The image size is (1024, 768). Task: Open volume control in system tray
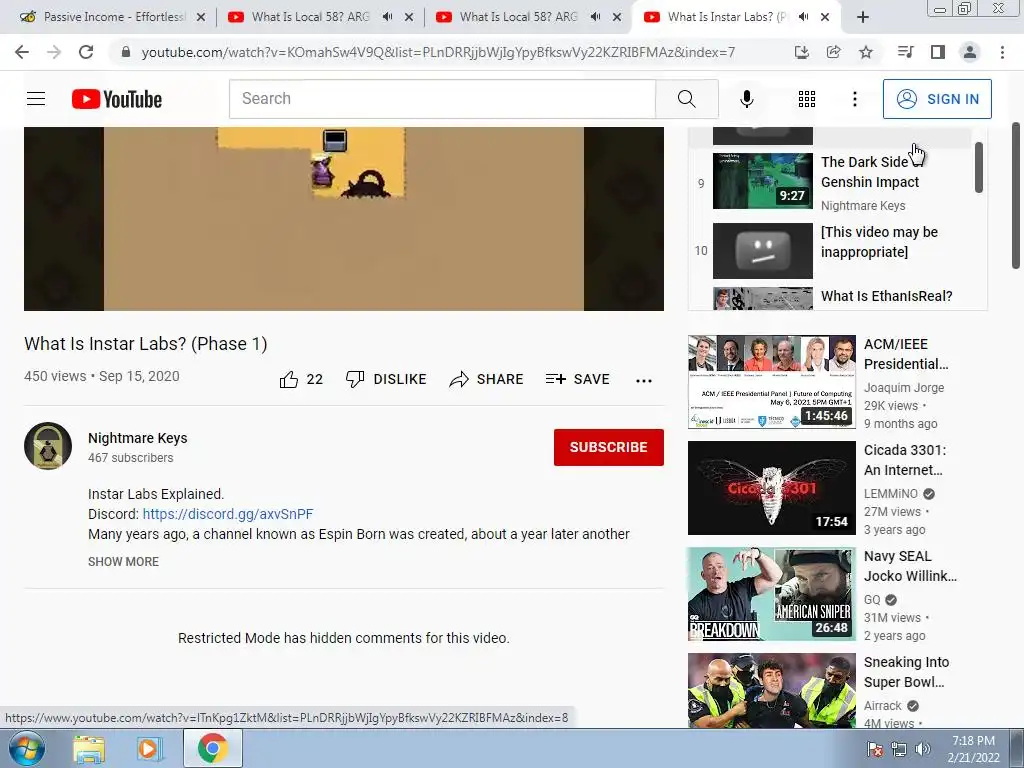[922, 750]
